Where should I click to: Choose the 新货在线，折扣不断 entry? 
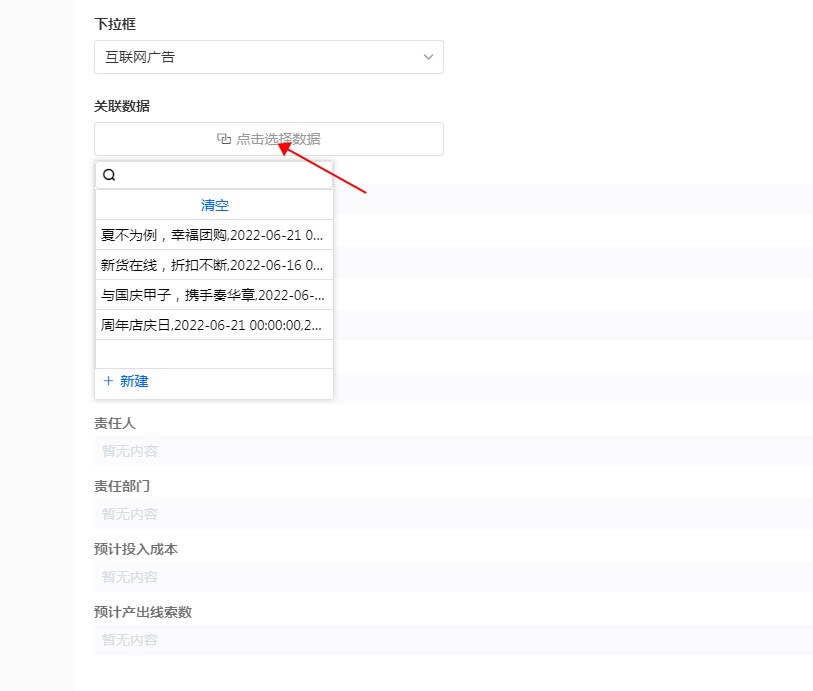pyautogui.click(x=213, y=265)
